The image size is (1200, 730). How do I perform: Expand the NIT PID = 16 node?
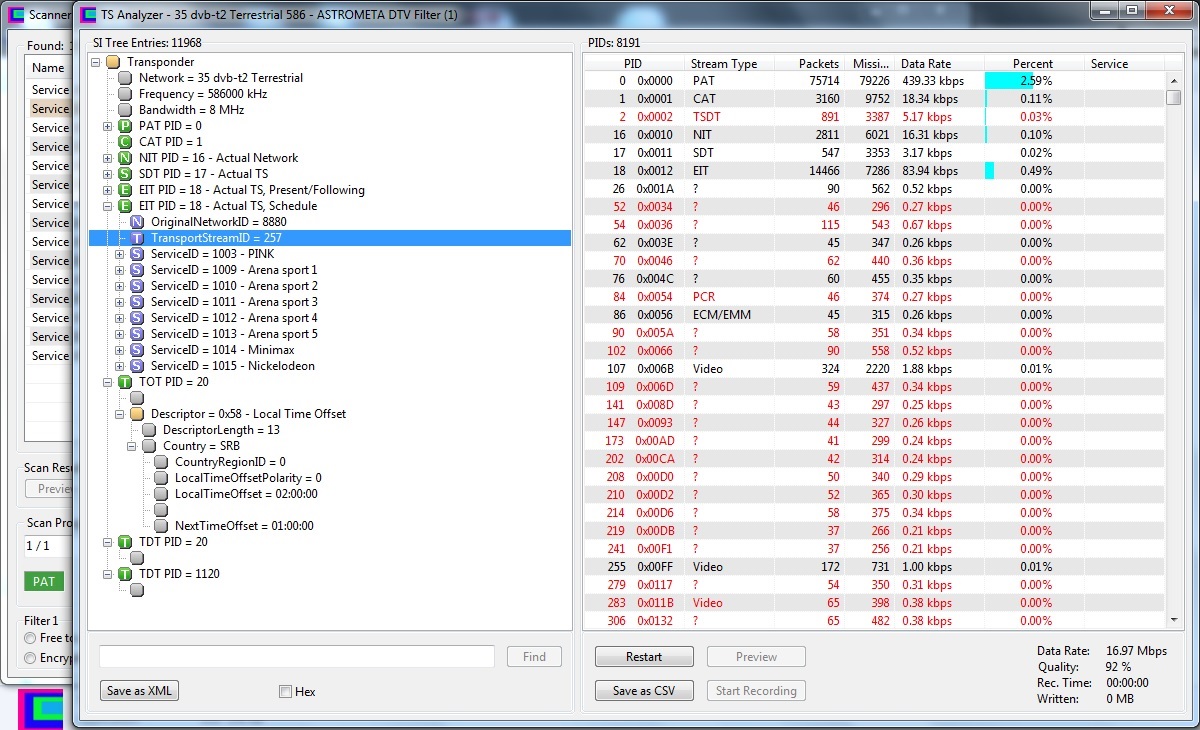(x=108, y=158)
